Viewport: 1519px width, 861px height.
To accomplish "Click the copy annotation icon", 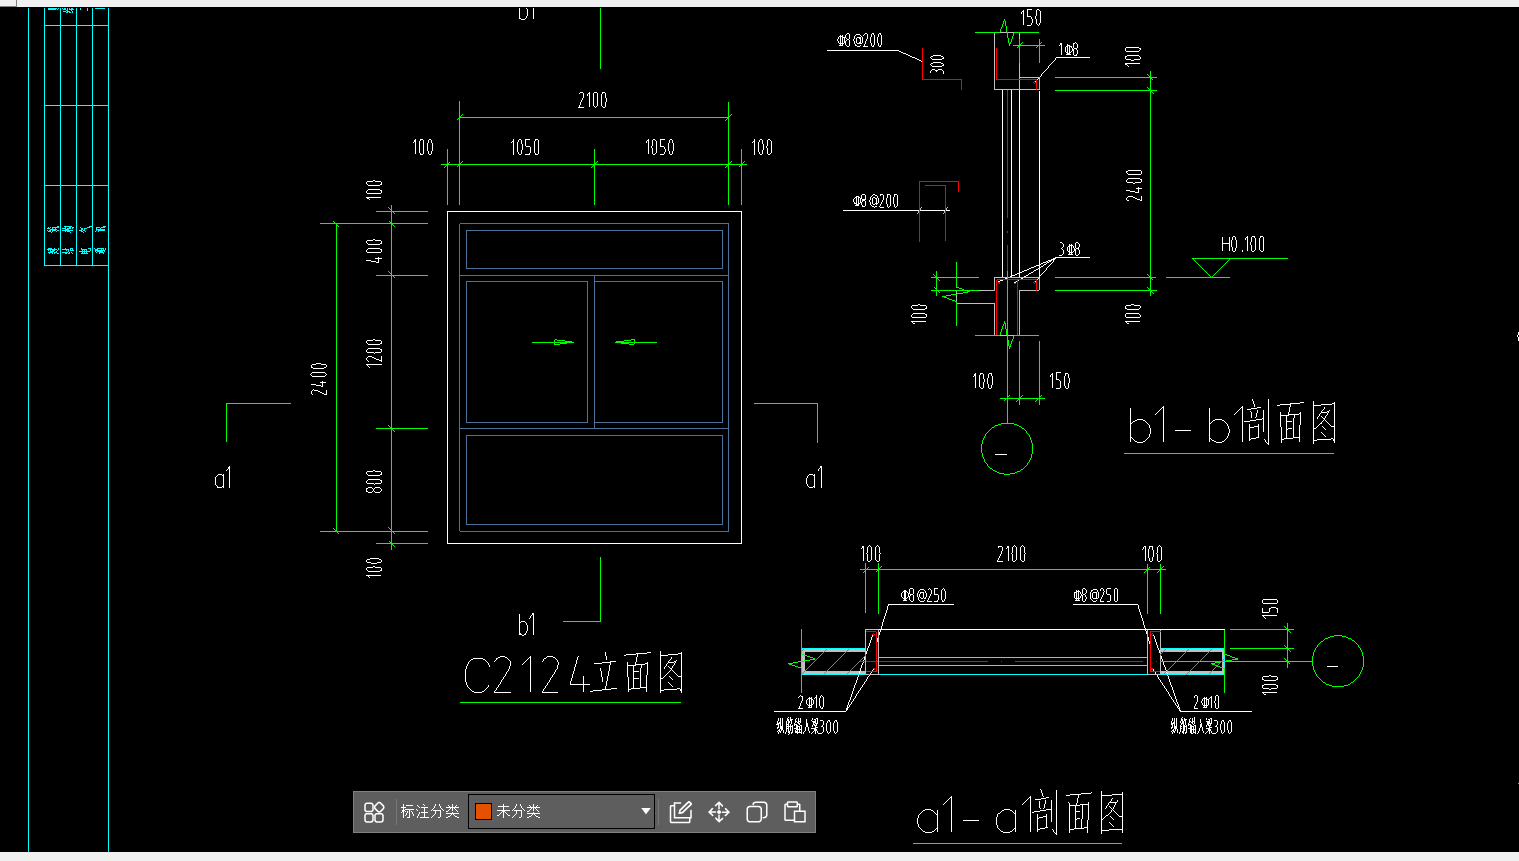I will coord(757,812).
